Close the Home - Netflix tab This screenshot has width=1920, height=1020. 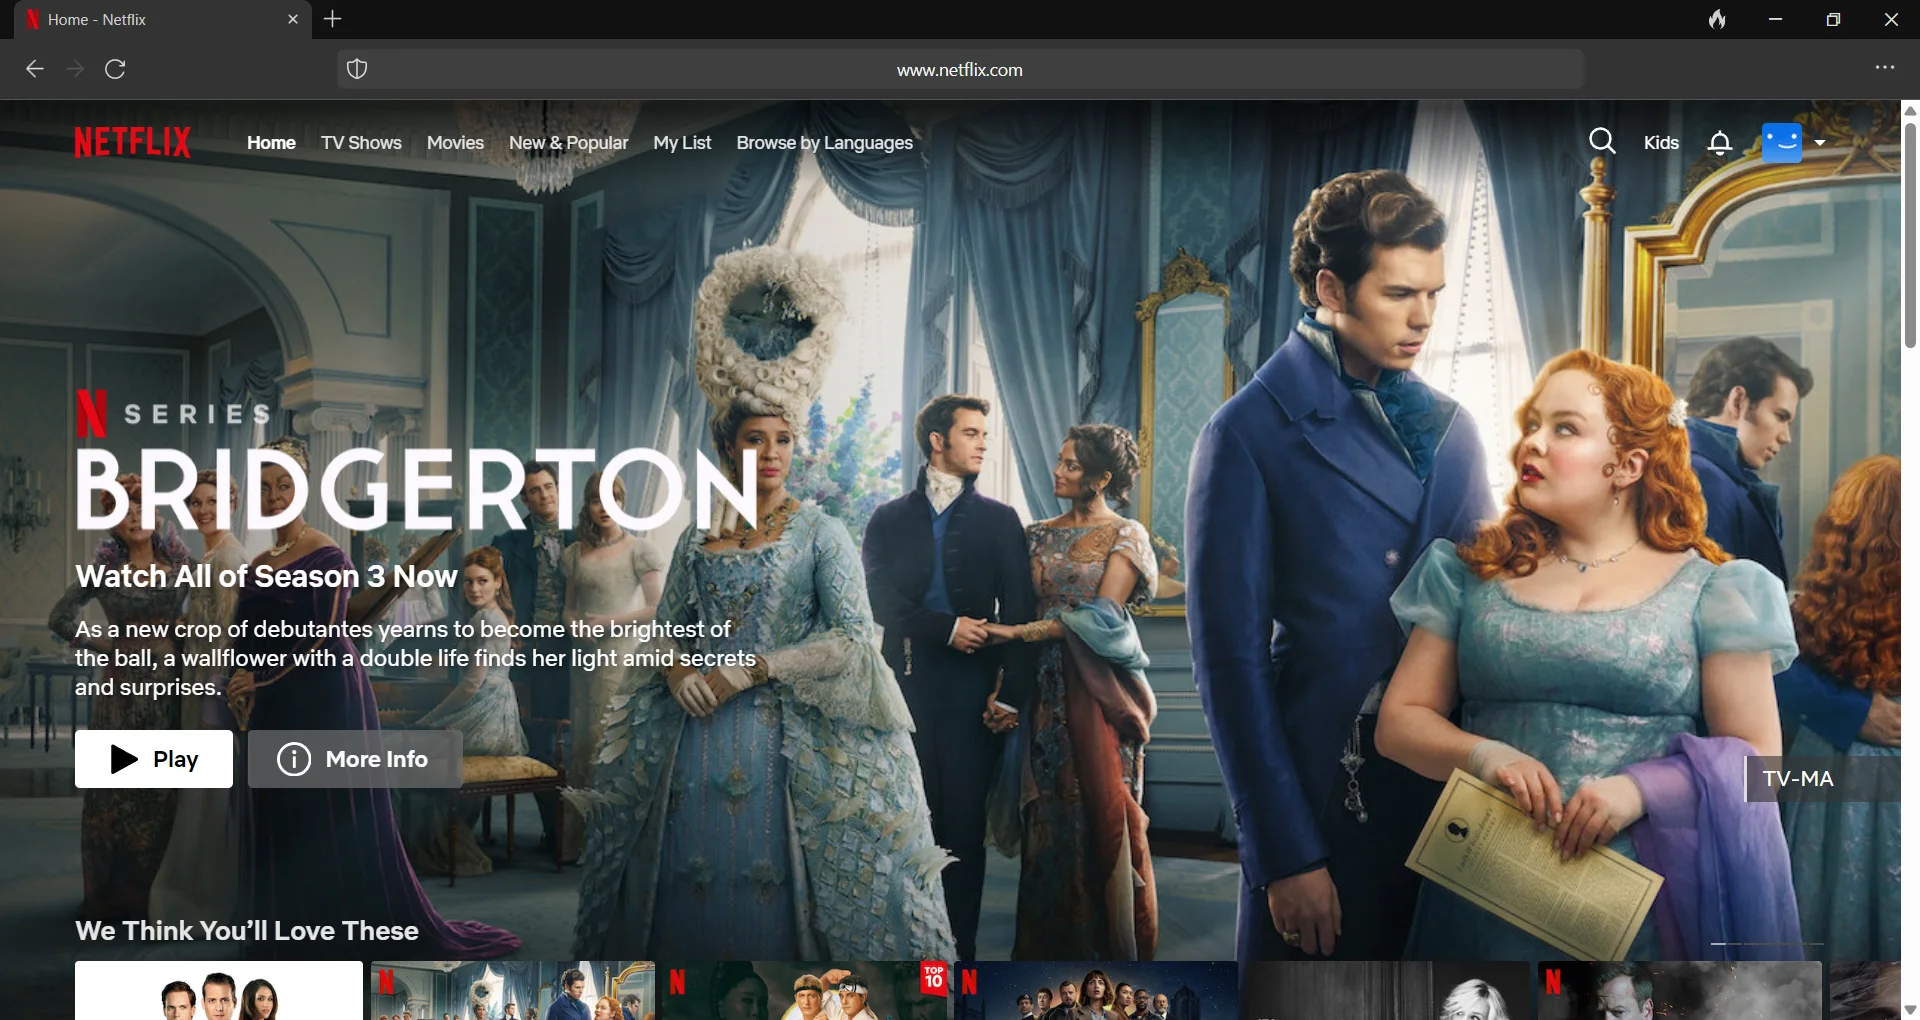pyautogui.click(x=293, y=19)
